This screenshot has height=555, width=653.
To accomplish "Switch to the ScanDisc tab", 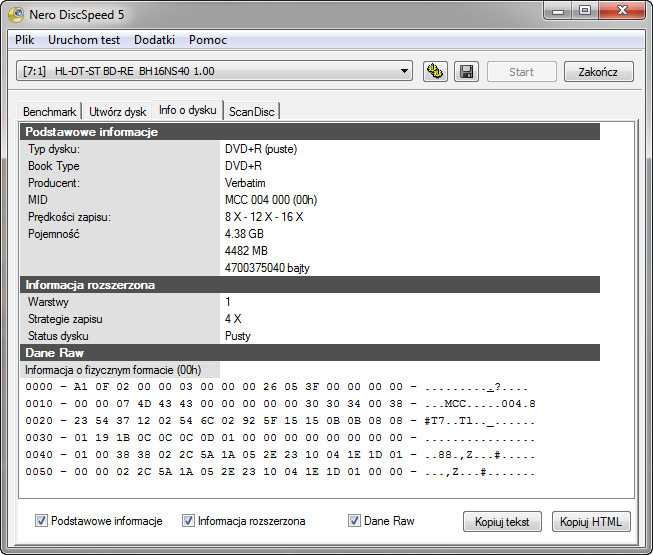I will coord(252,112).
